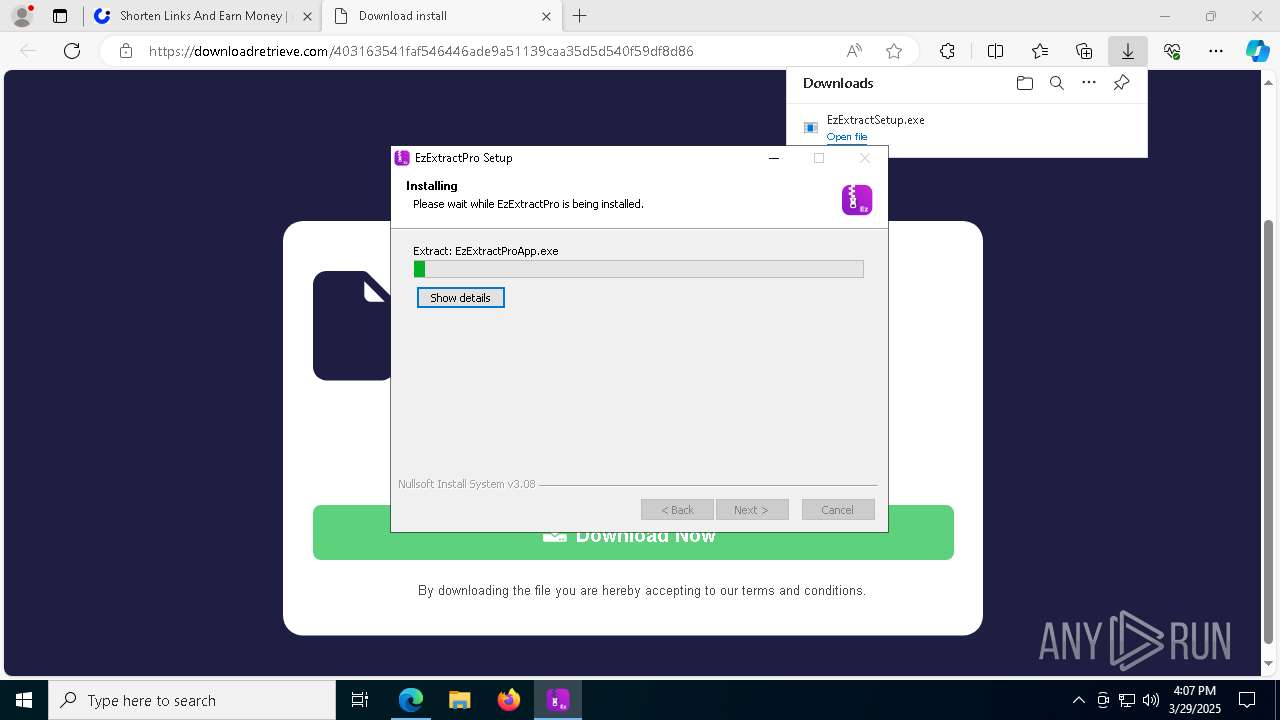Open network status in tray
This screenshot has height=720, width=1280.
point(1127,700)
